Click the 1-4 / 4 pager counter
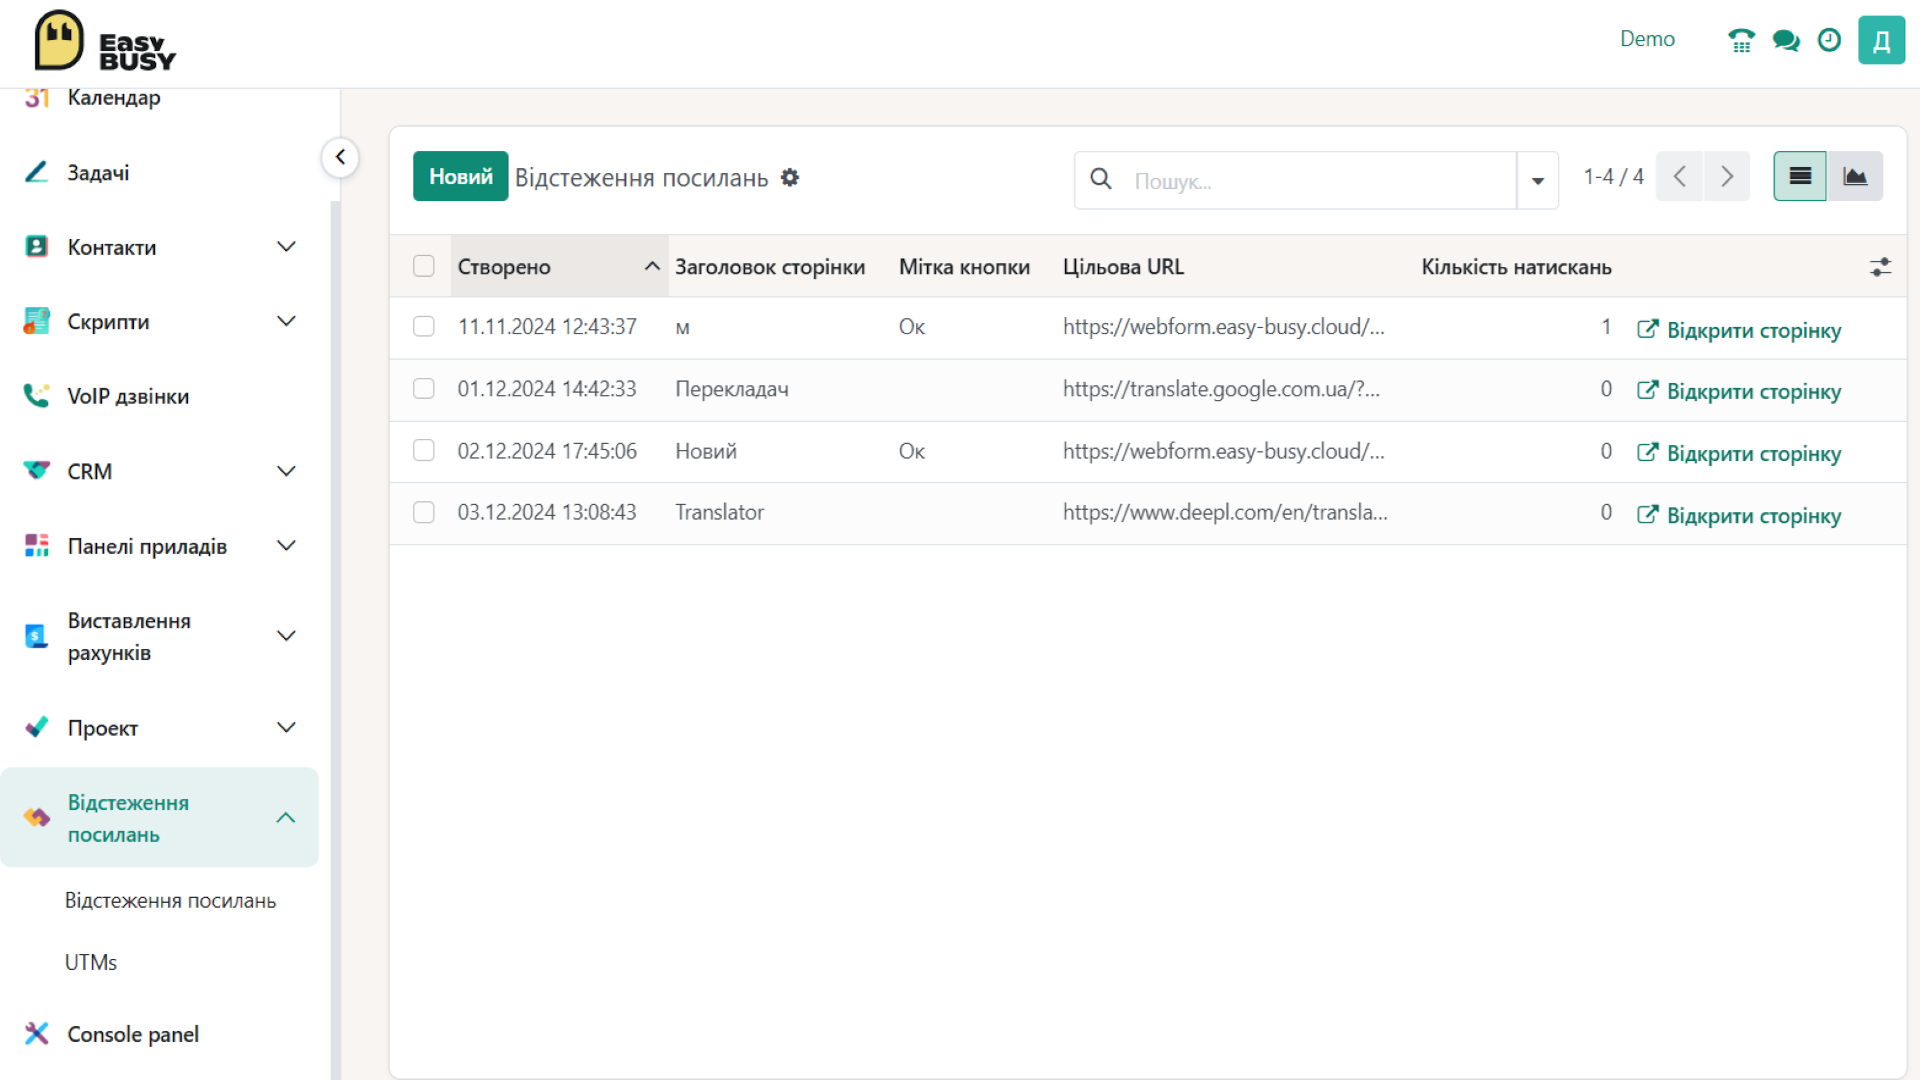This screenshot has width=1920, height=1080. pyautogui.click(x=1613, y=176)
